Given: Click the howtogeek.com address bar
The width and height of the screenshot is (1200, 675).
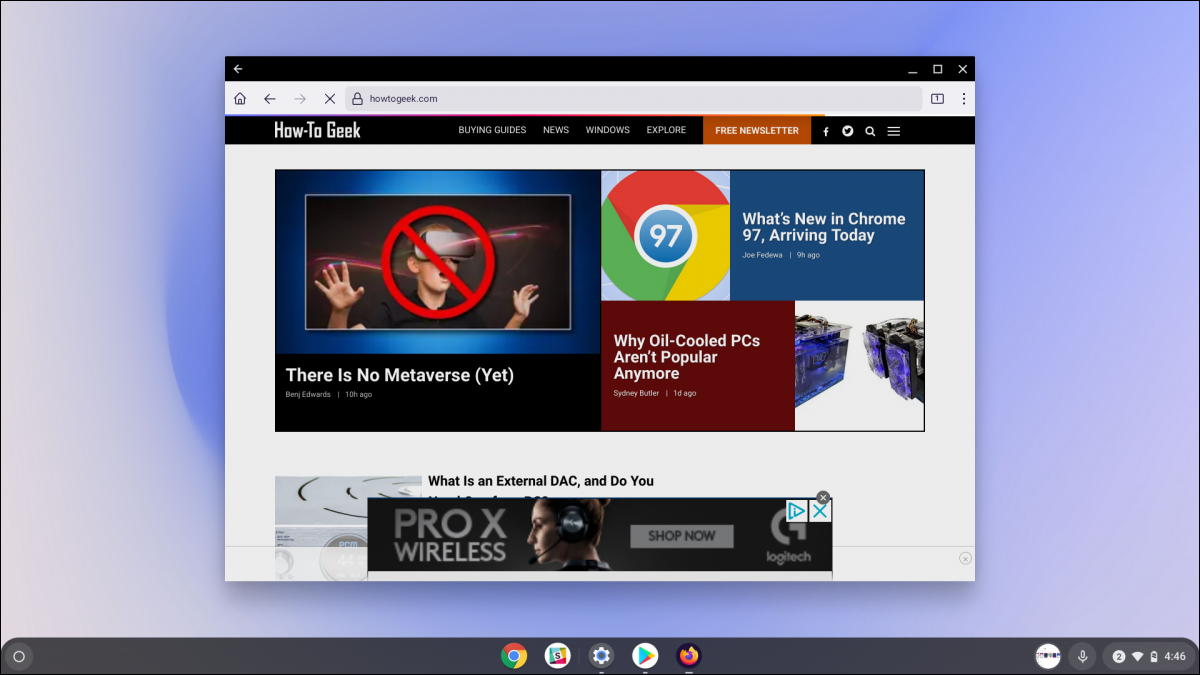Looking at the screenshot, I should tap(632, 99).
